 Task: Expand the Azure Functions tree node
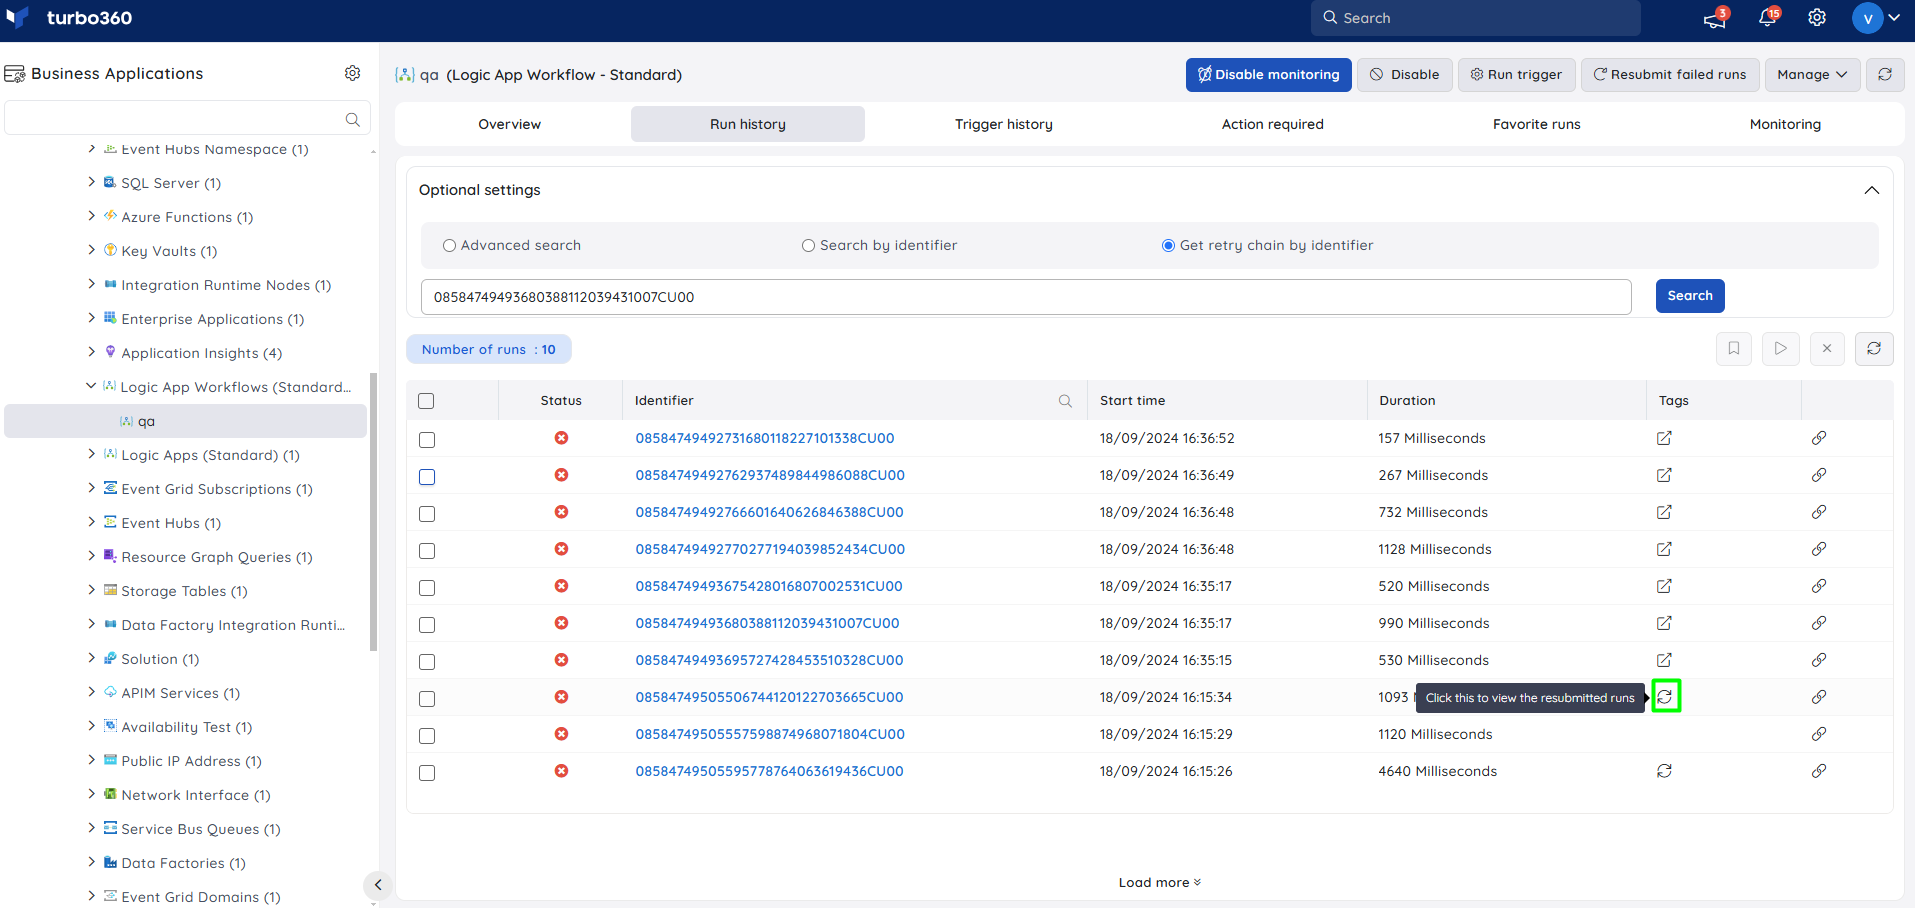click(x=92, y=216)
